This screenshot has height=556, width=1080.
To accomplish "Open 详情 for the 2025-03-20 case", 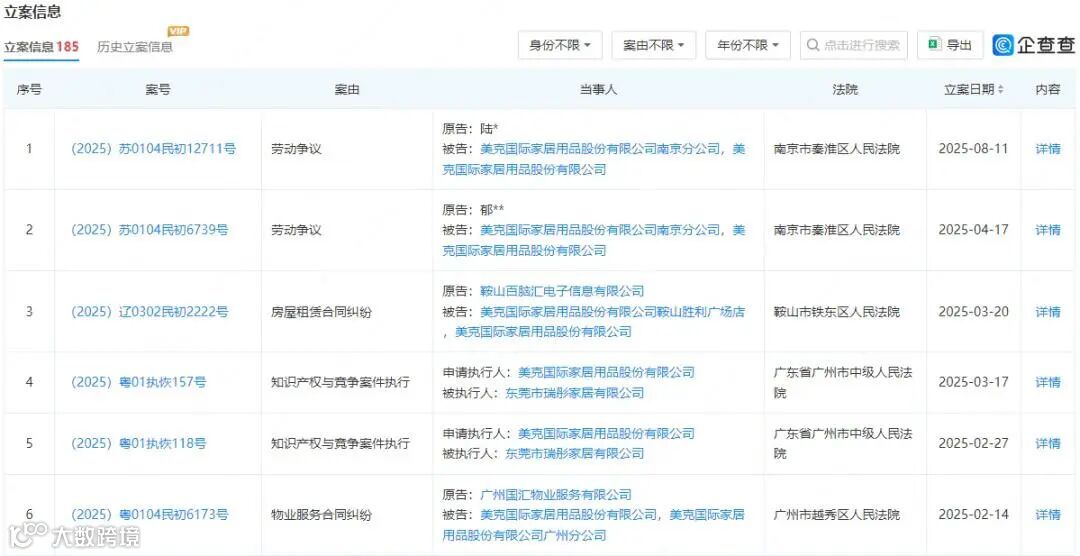I will coord(1048,311).
